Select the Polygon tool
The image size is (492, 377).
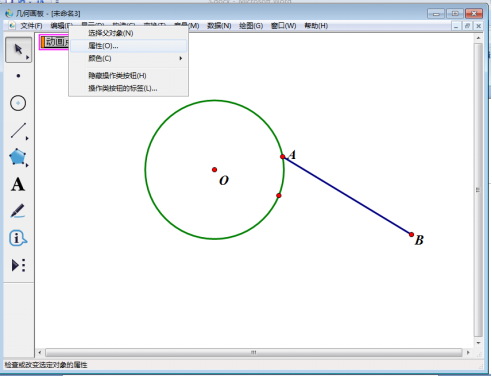pyautogui.click(x=18, y=157)
